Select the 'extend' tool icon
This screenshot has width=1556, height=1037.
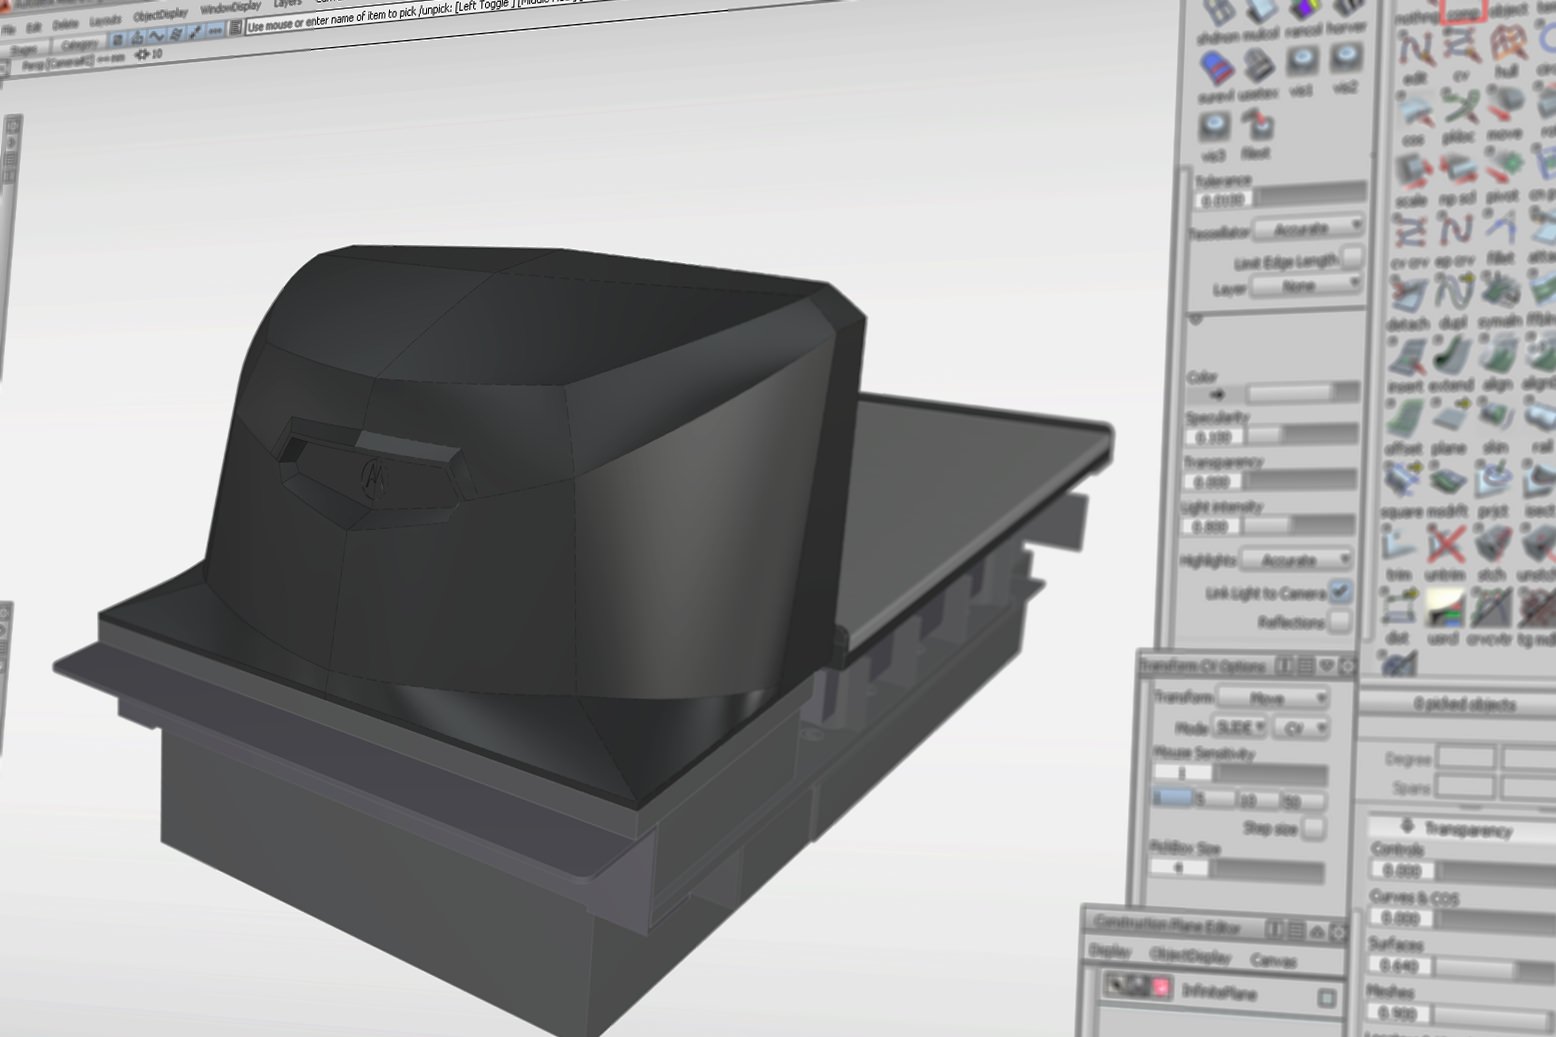point(1451,356)
